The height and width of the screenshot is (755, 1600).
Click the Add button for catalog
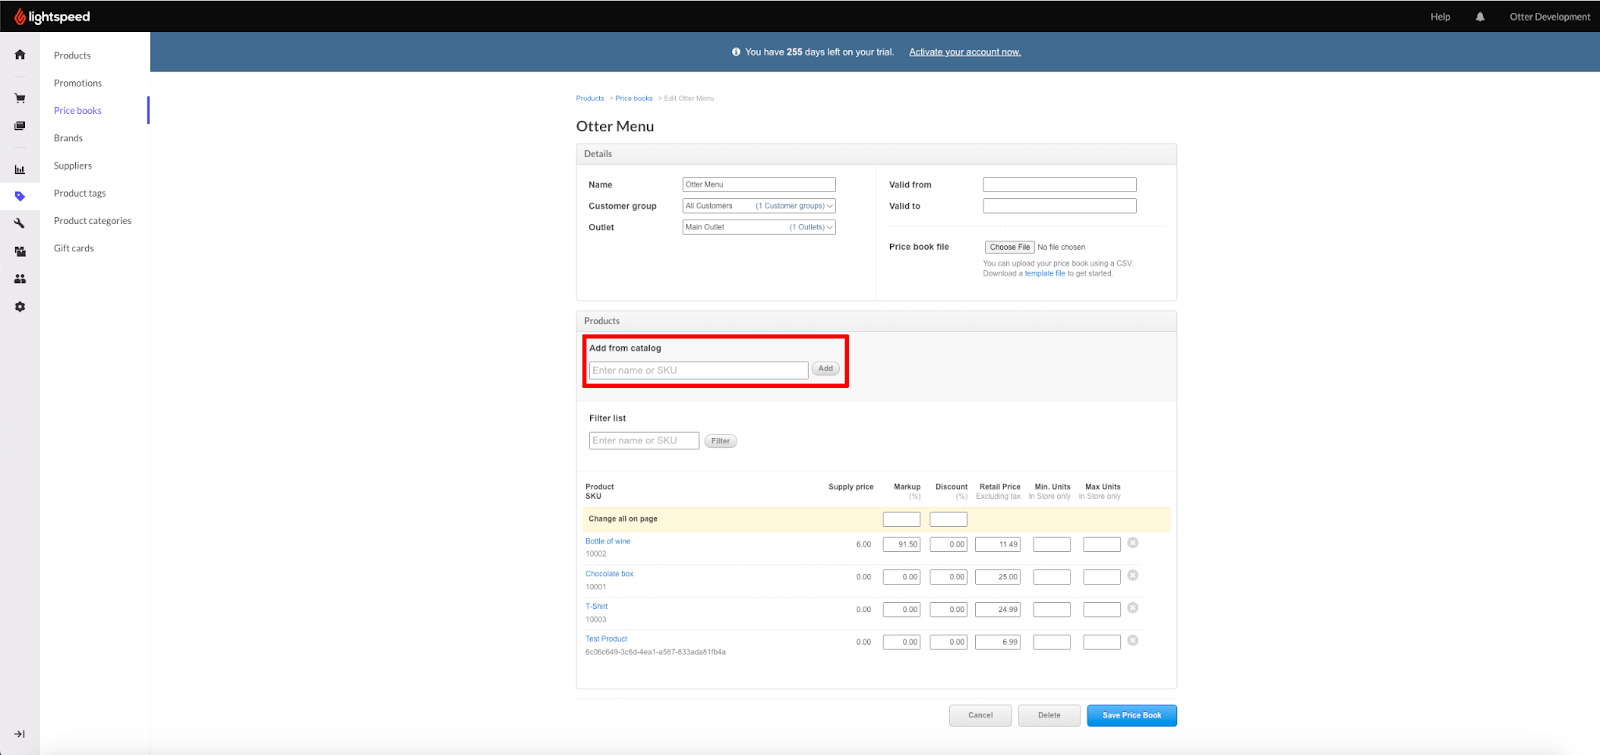825,369
